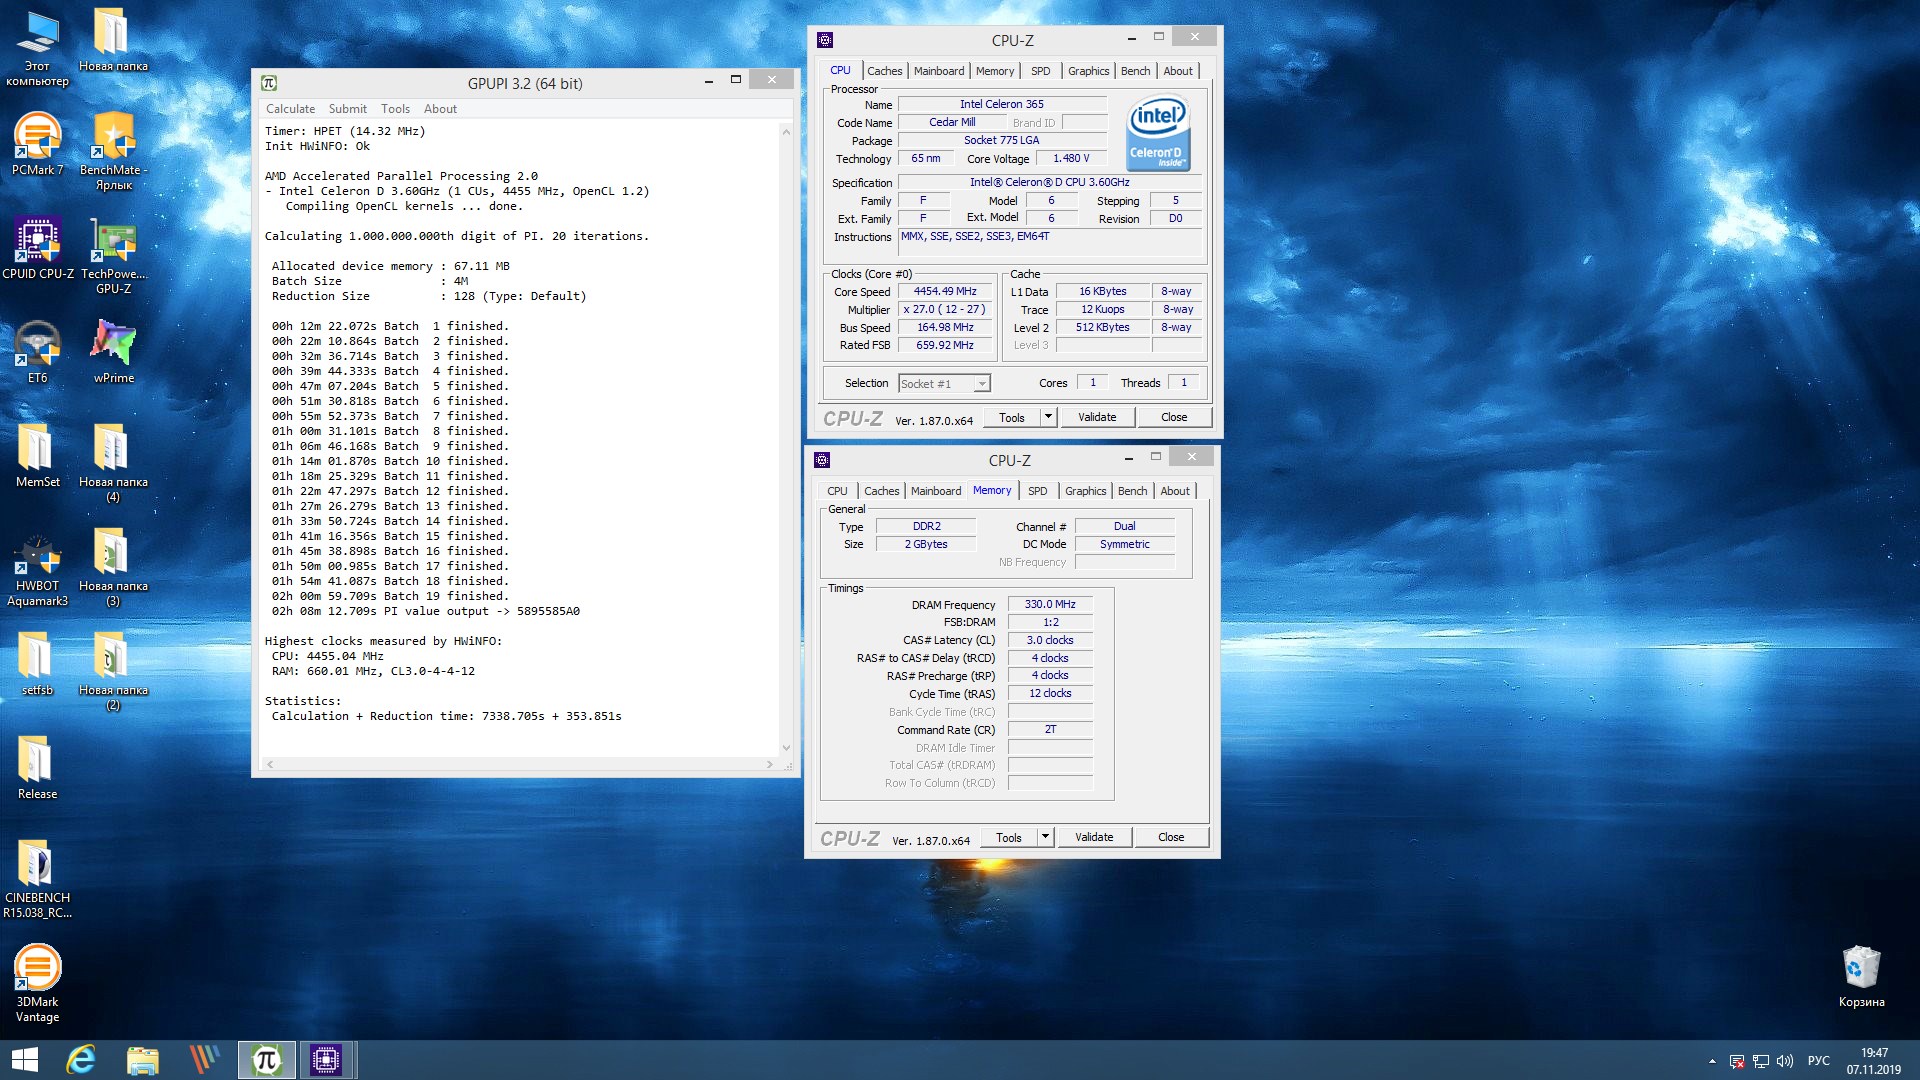This screenshot has height=1080, width=1920.
Task: Open the setfsb folder icon
Action: [x=37, y=665]
